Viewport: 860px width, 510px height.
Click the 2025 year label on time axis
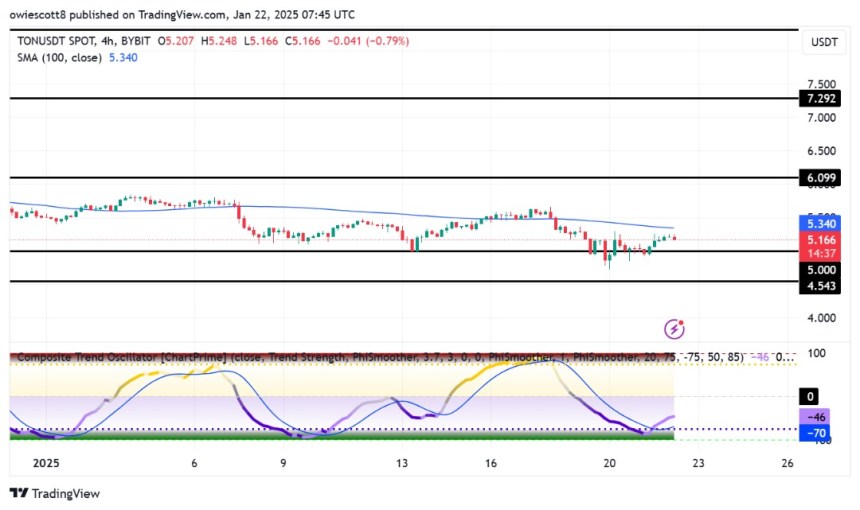(x=46, y=463)
